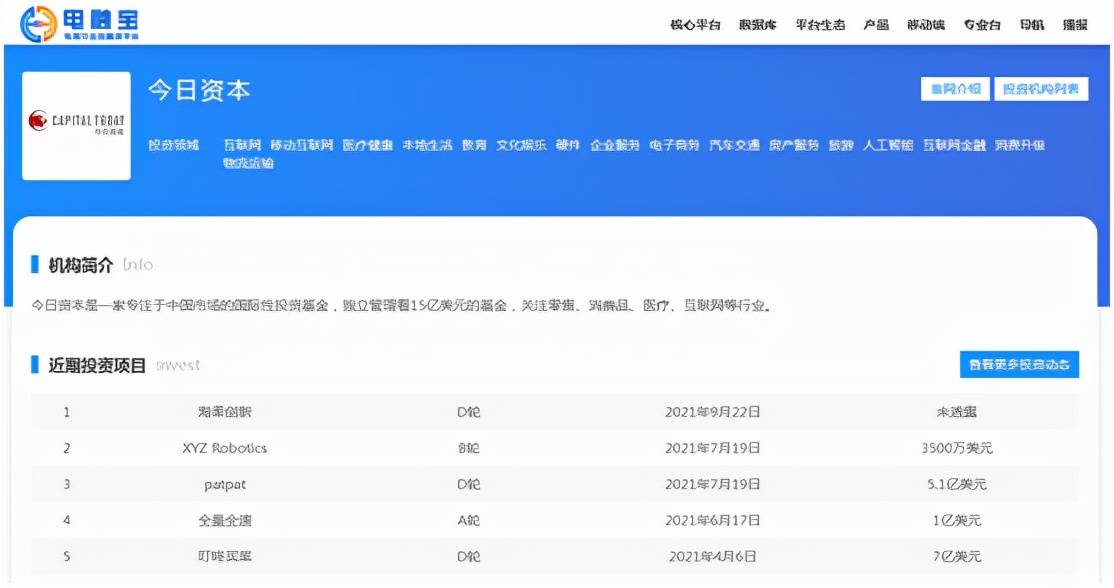Select the 移动互联网 investment field tag
The image size is (1114, 588).
pos(301,145)
